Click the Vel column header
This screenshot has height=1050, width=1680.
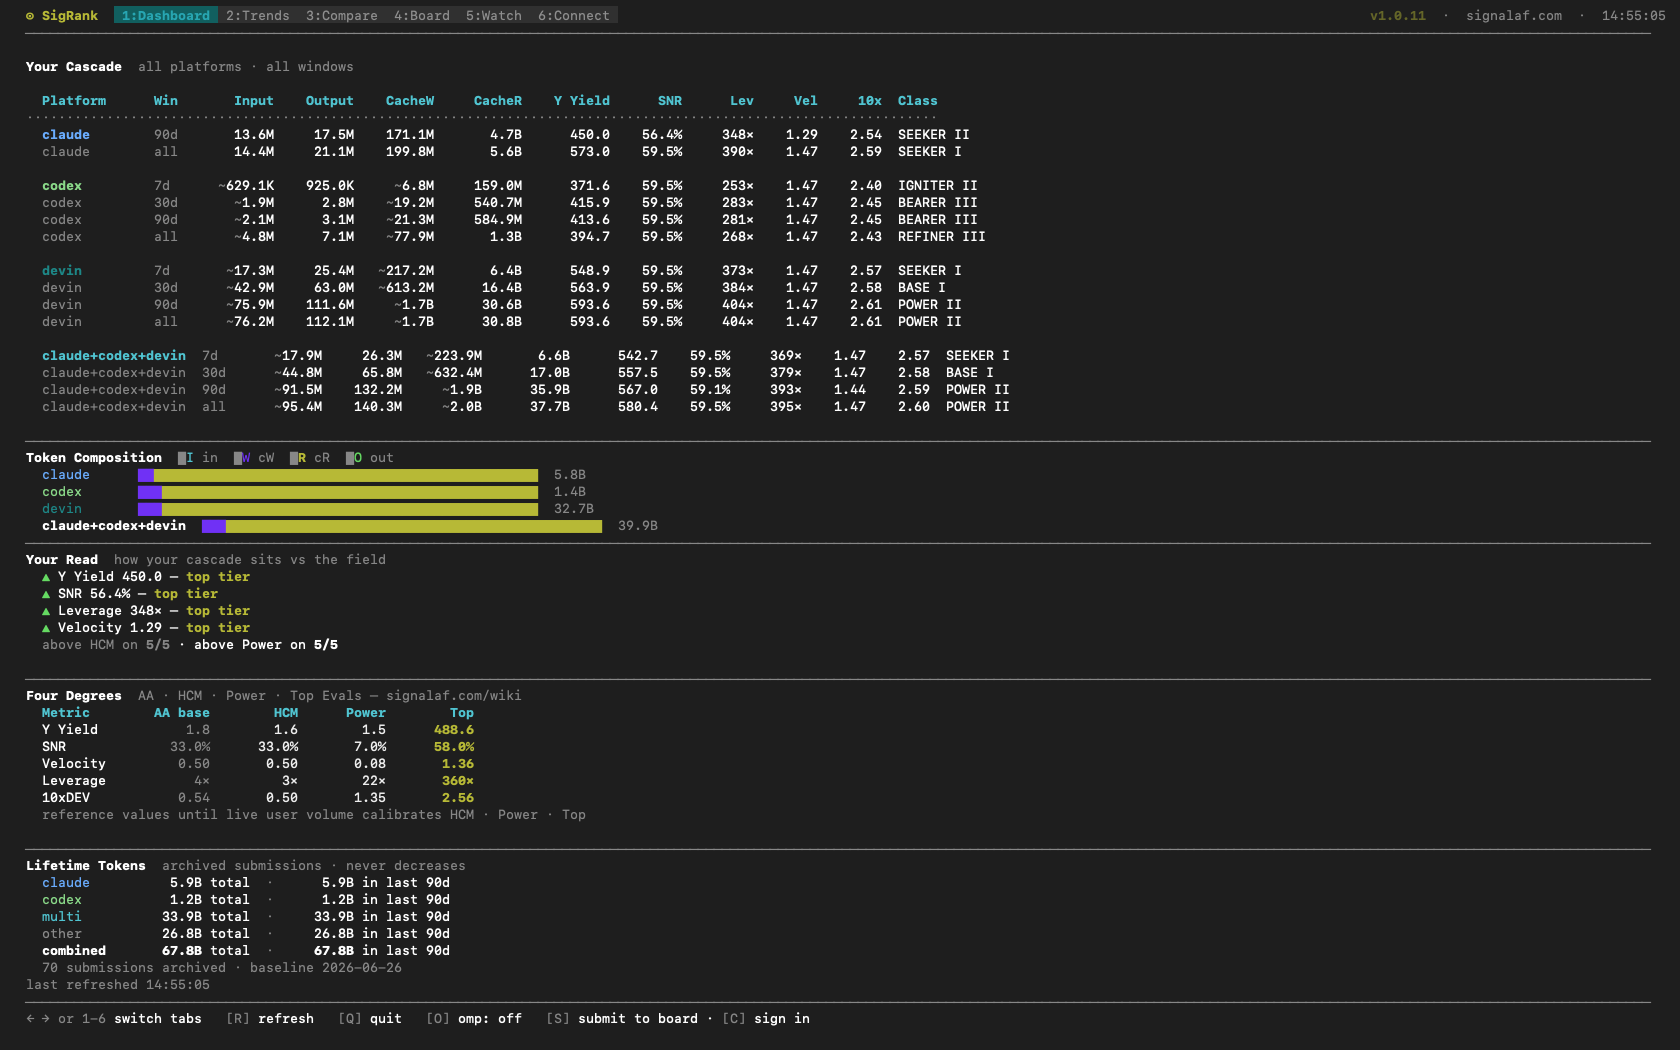pos(806,101)
